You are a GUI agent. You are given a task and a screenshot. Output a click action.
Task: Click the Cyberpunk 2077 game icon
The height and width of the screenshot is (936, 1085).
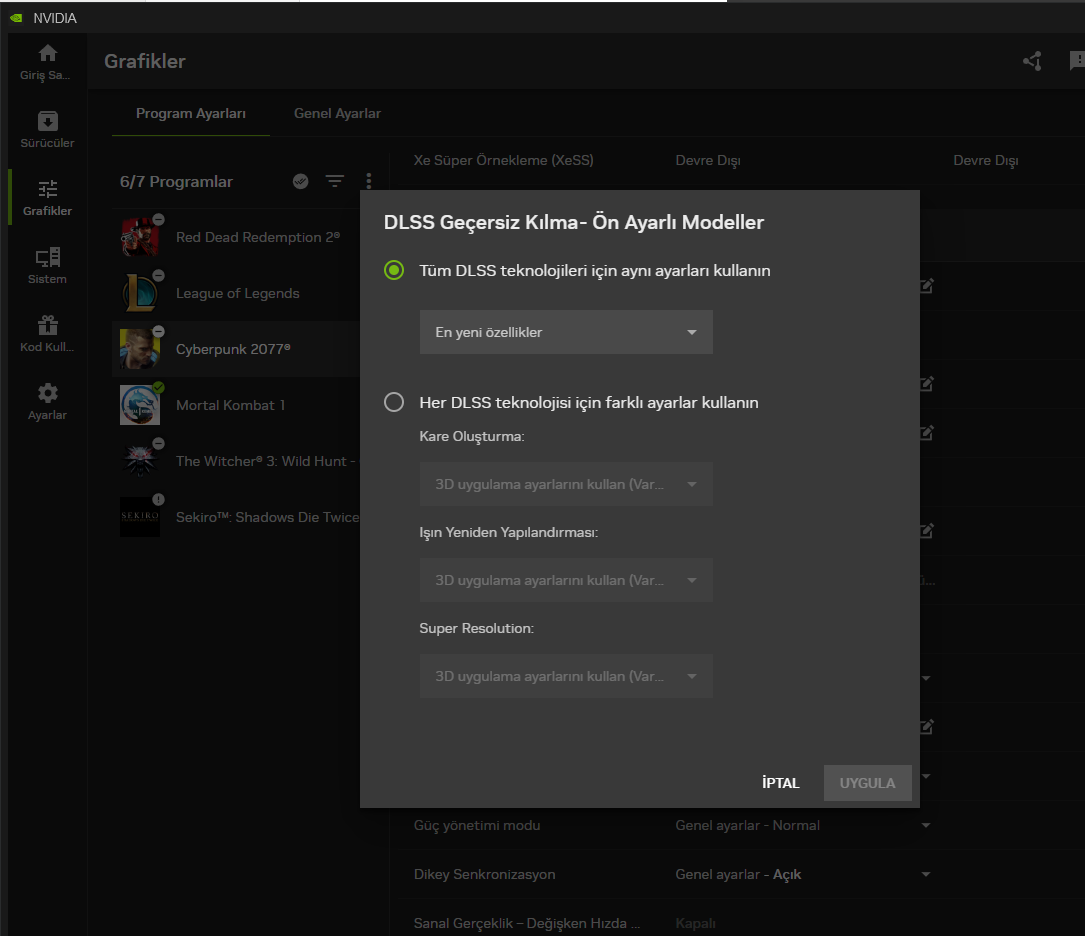click(x=140, y=349)
